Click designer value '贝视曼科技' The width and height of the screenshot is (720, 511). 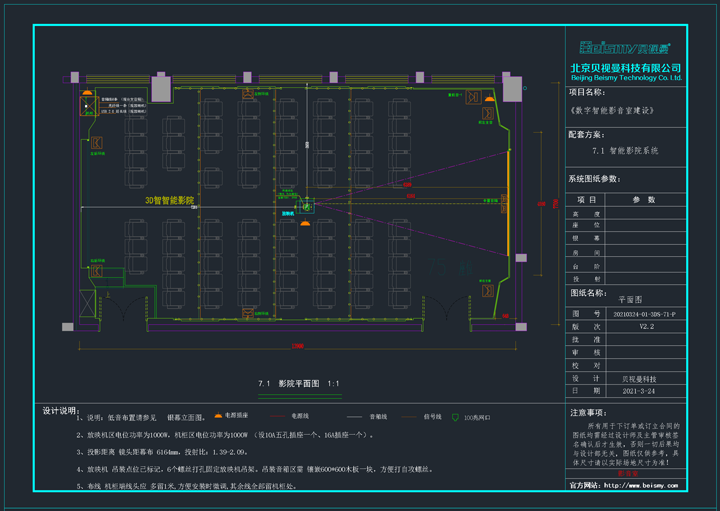(639, 379)
